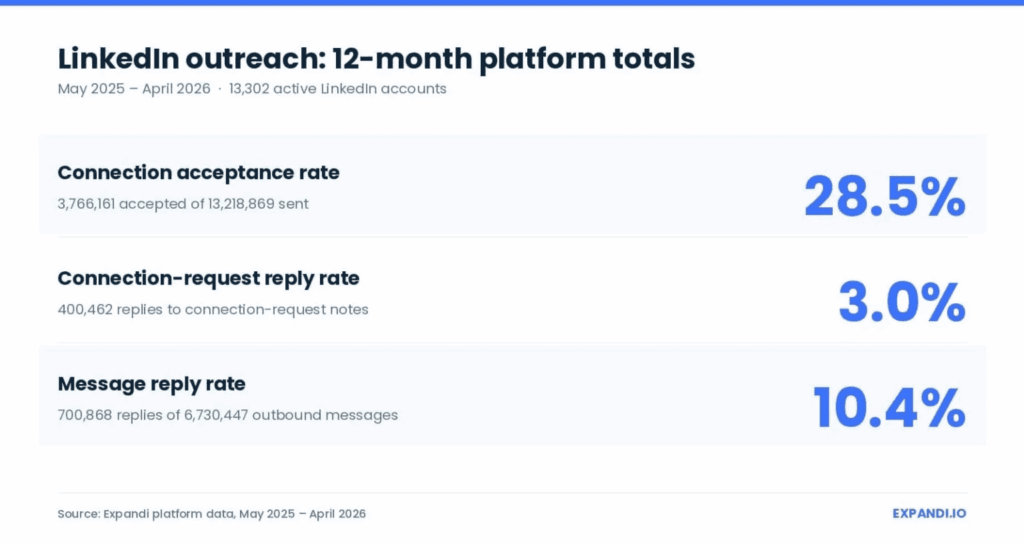The width and height of the screenshot is (1024, 544).
Task: Click the Source: Expandi platform data footnote
Action: 212,514
